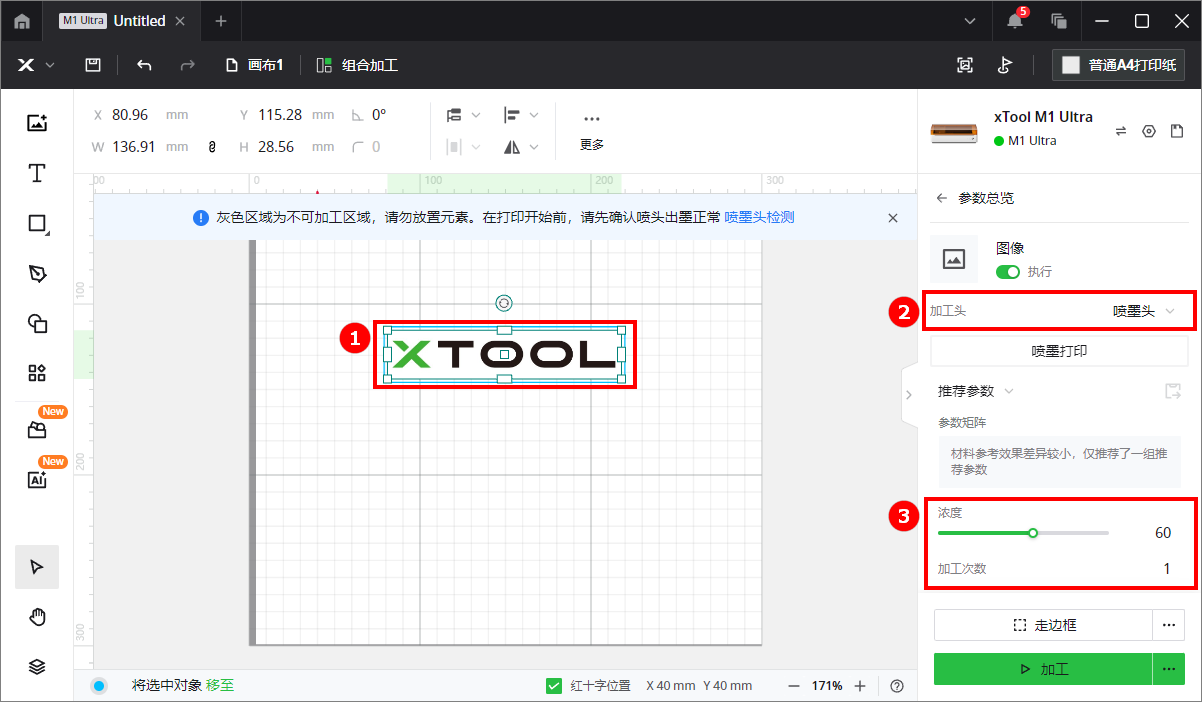Open the xTool logo menu

(x=35, y=65)
